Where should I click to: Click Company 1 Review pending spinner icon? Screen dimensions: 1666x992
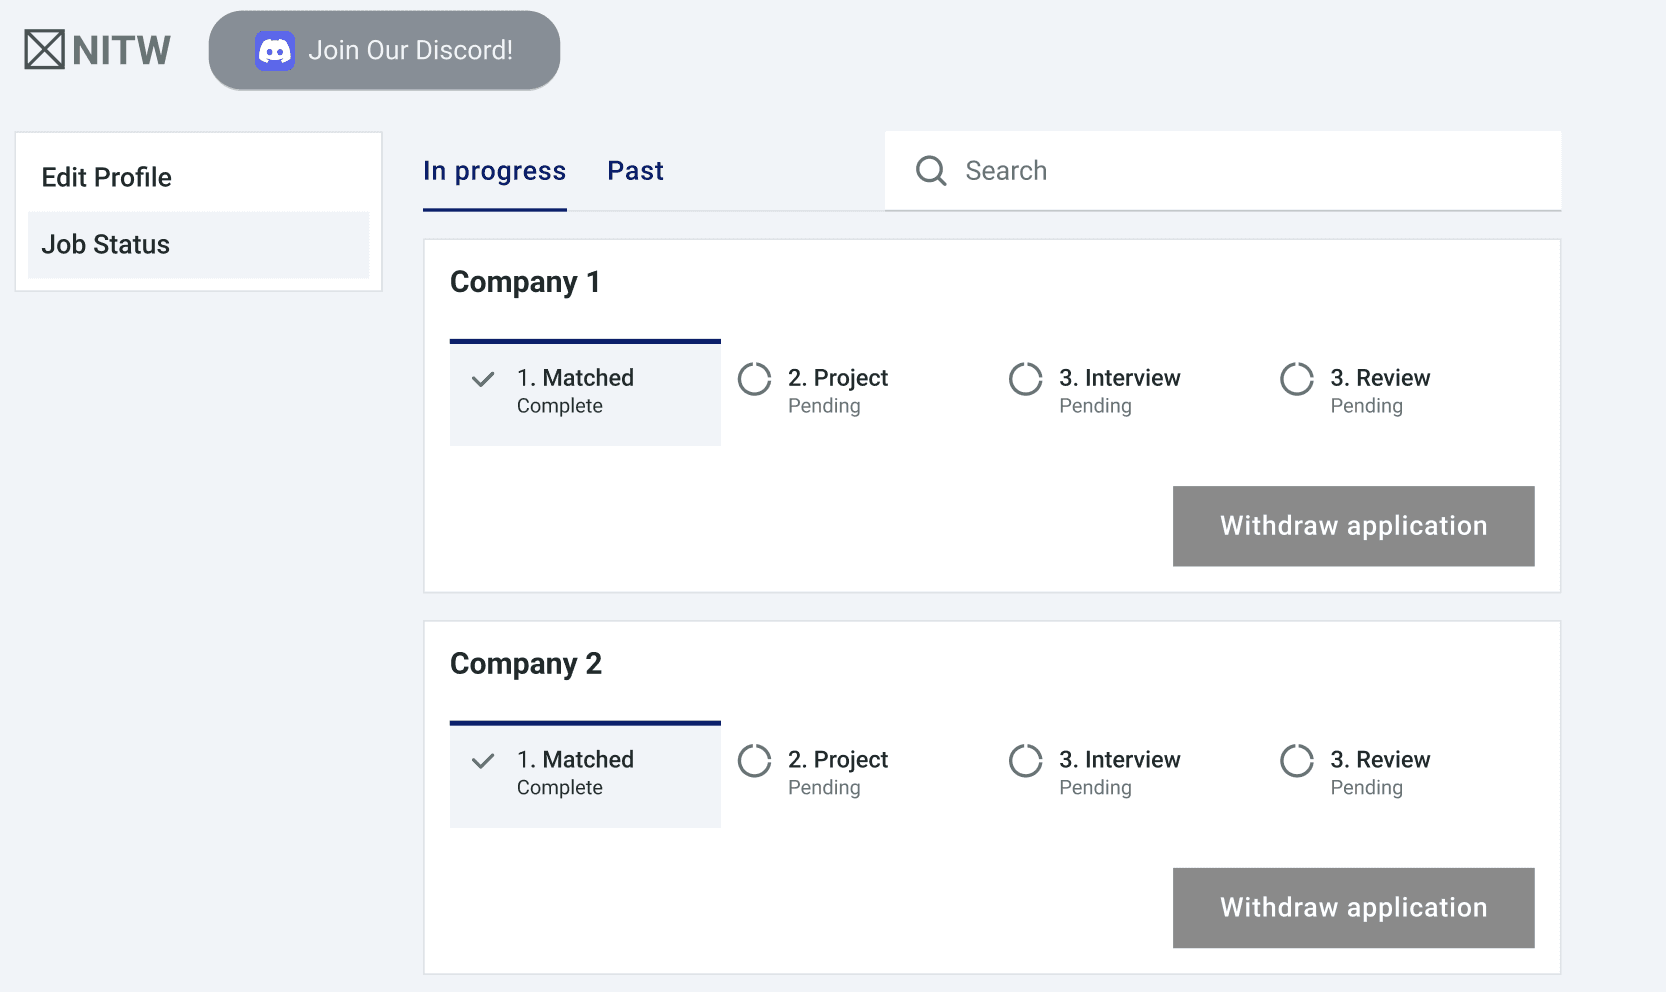coord(1297,379)
